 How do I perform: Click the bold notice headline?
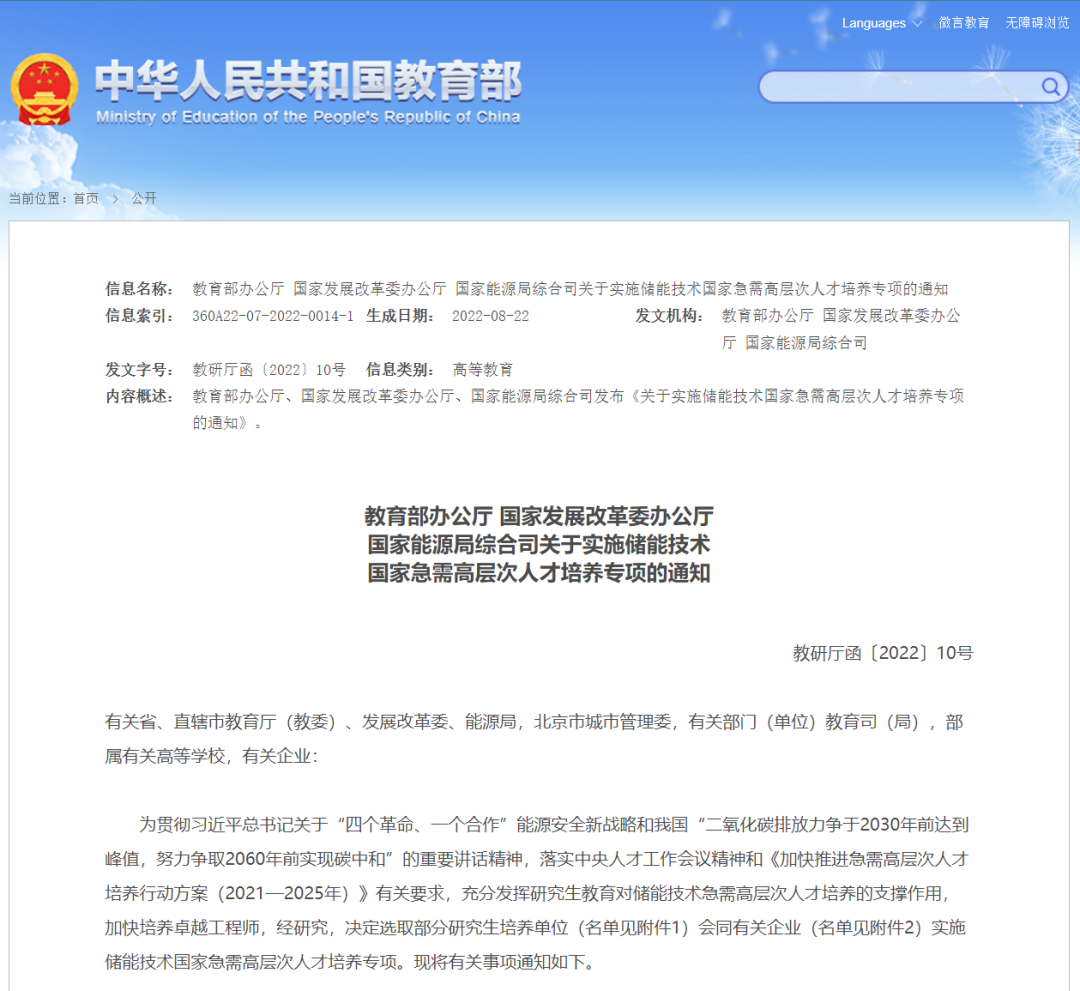(x=539, y=544)
